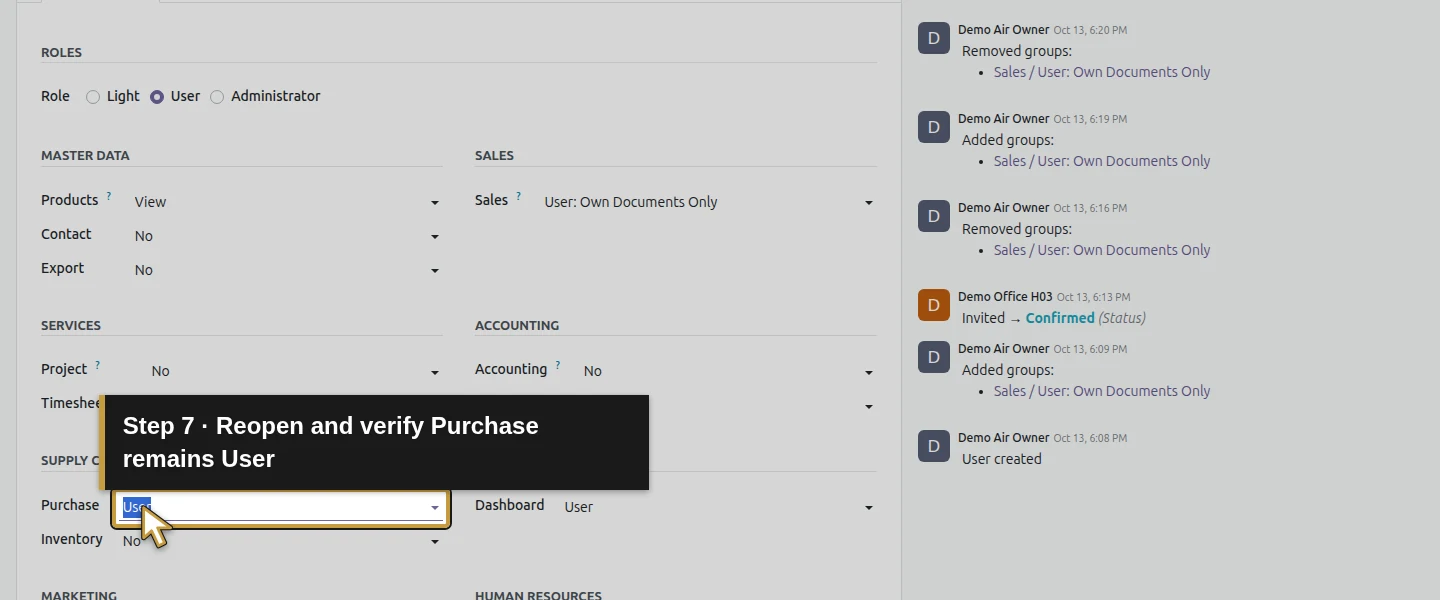The height and width of the screenshot is (600, 1440).
Task: Click the Products field help question mark
Action: click(x=109, y=196)
